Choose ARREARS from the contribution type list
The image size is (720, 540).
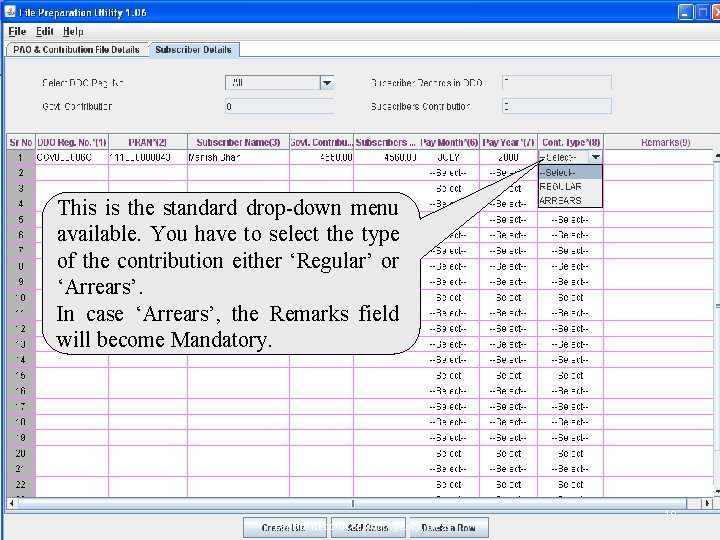[x=570, y=201]
